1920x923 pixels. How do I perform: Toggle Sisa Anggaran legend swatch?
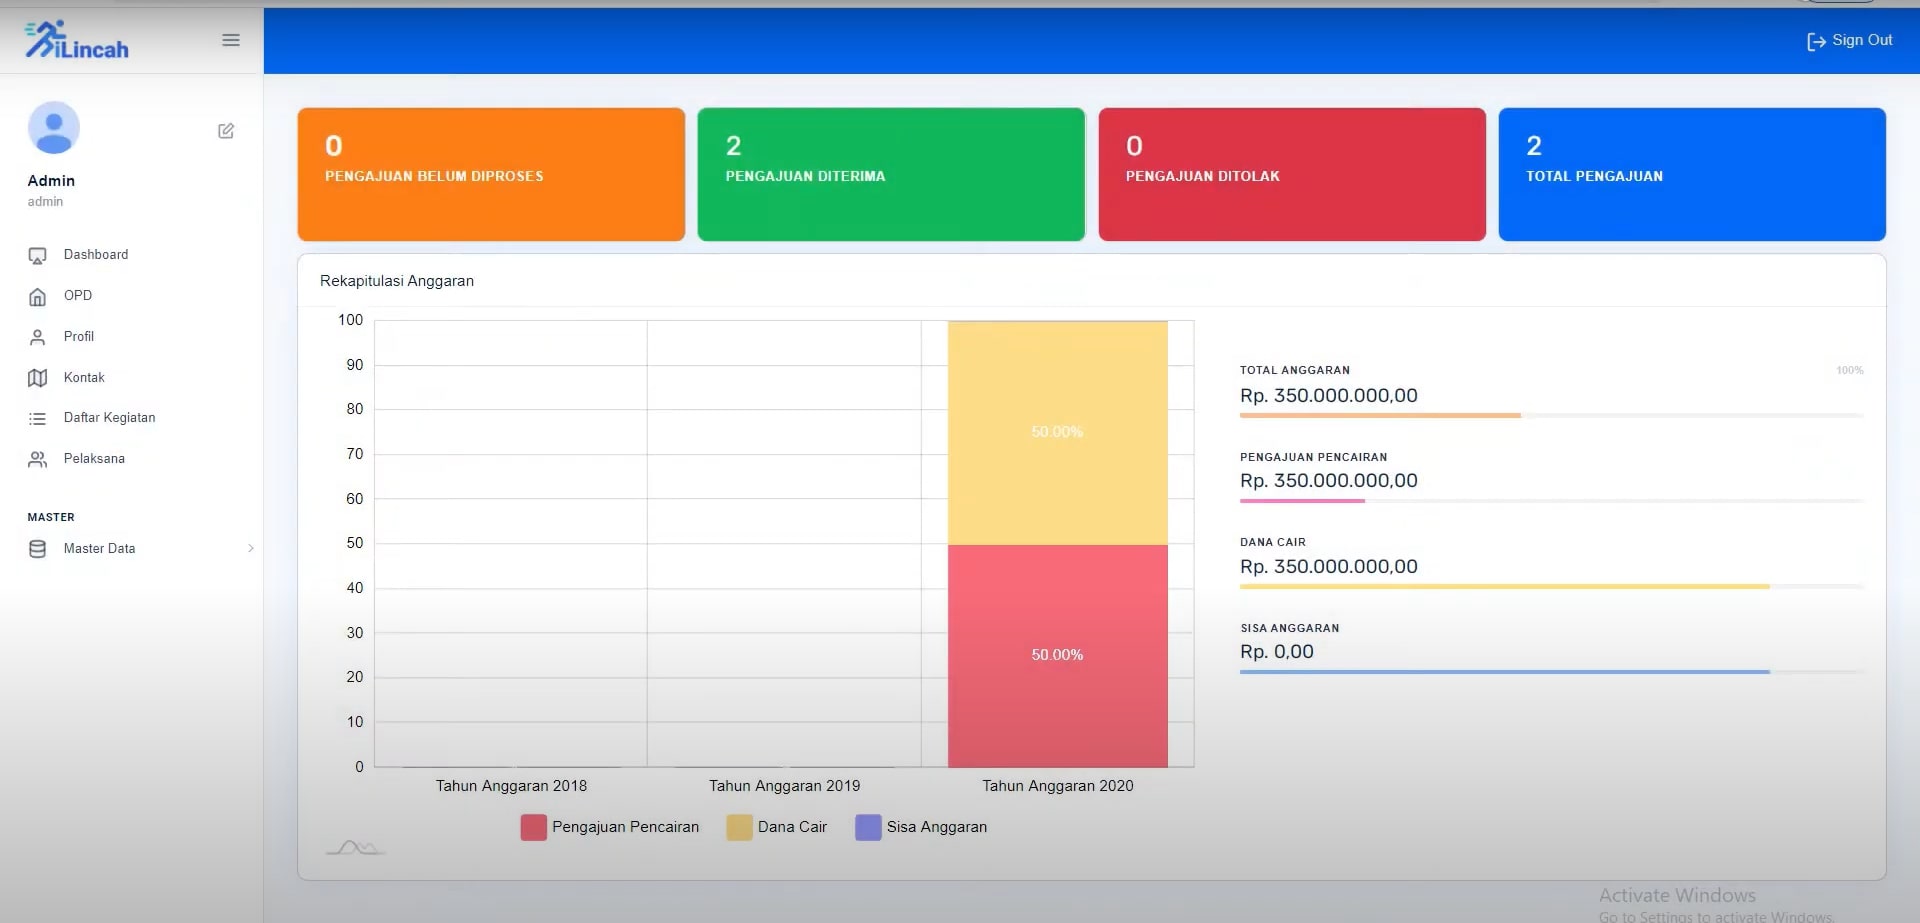(x=868, y=828)
